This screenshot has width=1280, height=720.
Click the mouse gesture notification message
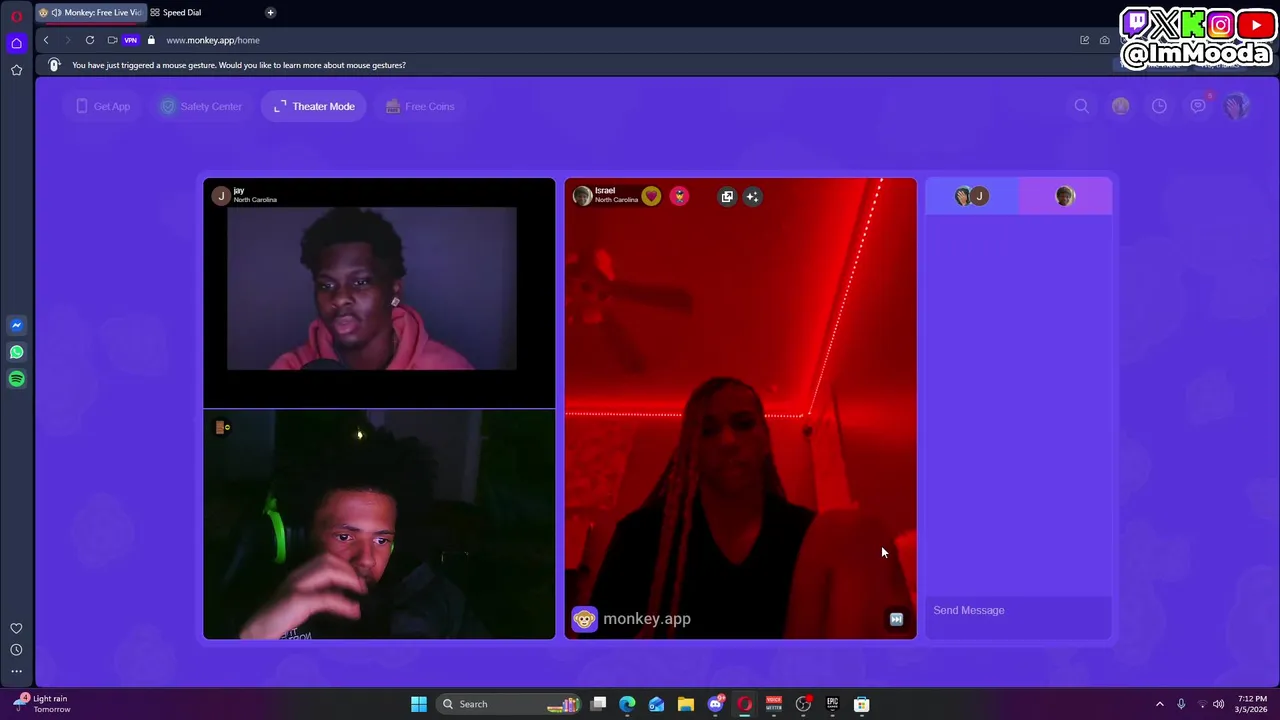tap(239, 65)
